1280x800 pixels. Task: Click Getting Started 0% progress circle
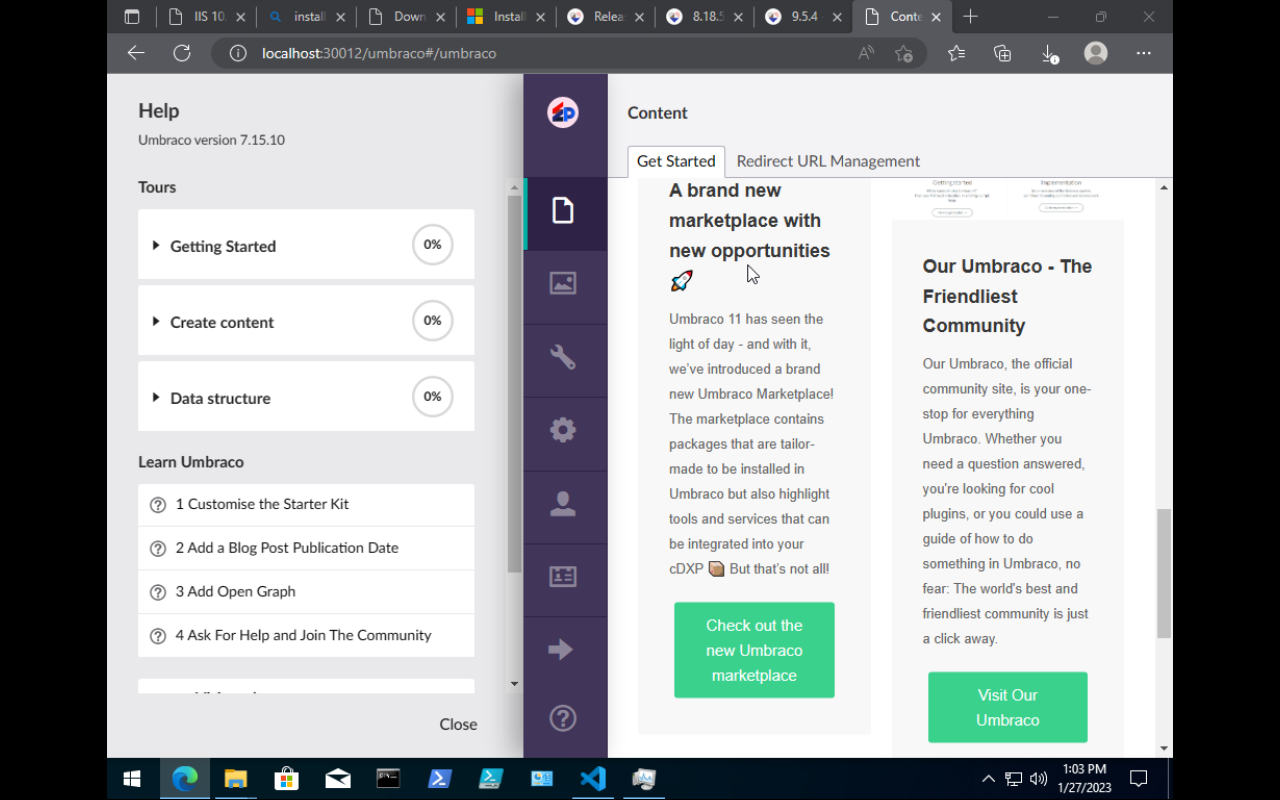(x=433, y=244)
